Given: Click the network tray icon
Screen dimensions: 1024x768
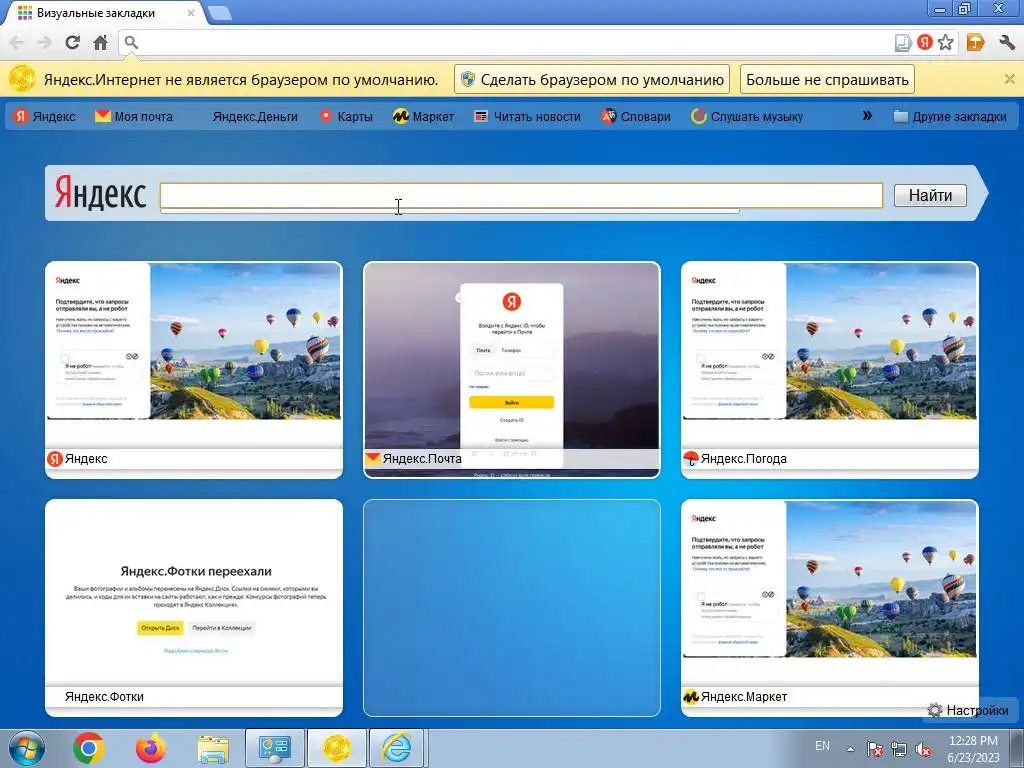Looking at the screenshot, I should pos(899,749).
